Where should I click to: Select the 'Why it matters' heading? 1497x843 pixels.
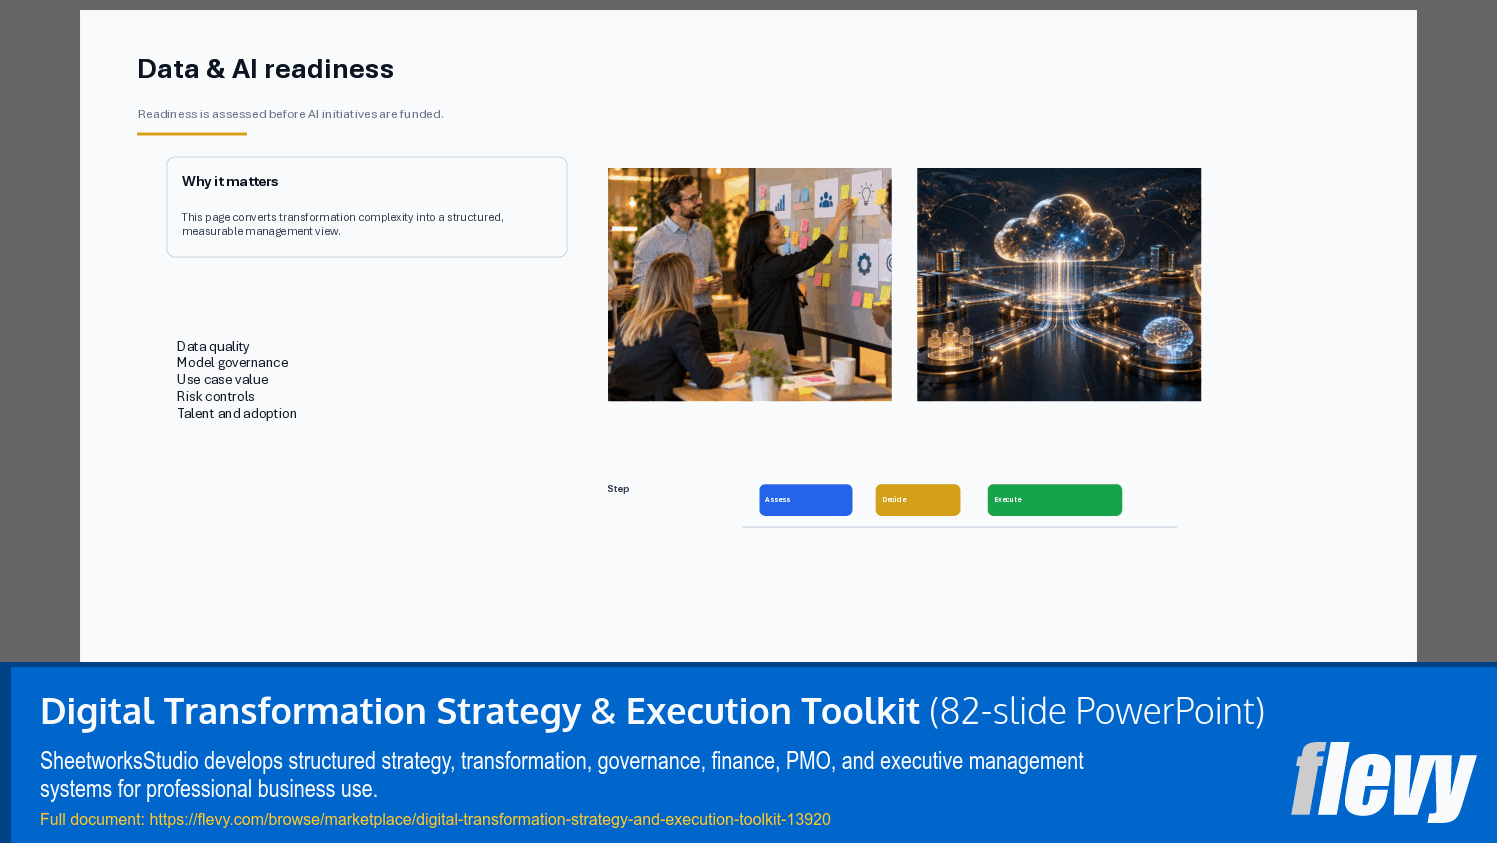[230, 181]
